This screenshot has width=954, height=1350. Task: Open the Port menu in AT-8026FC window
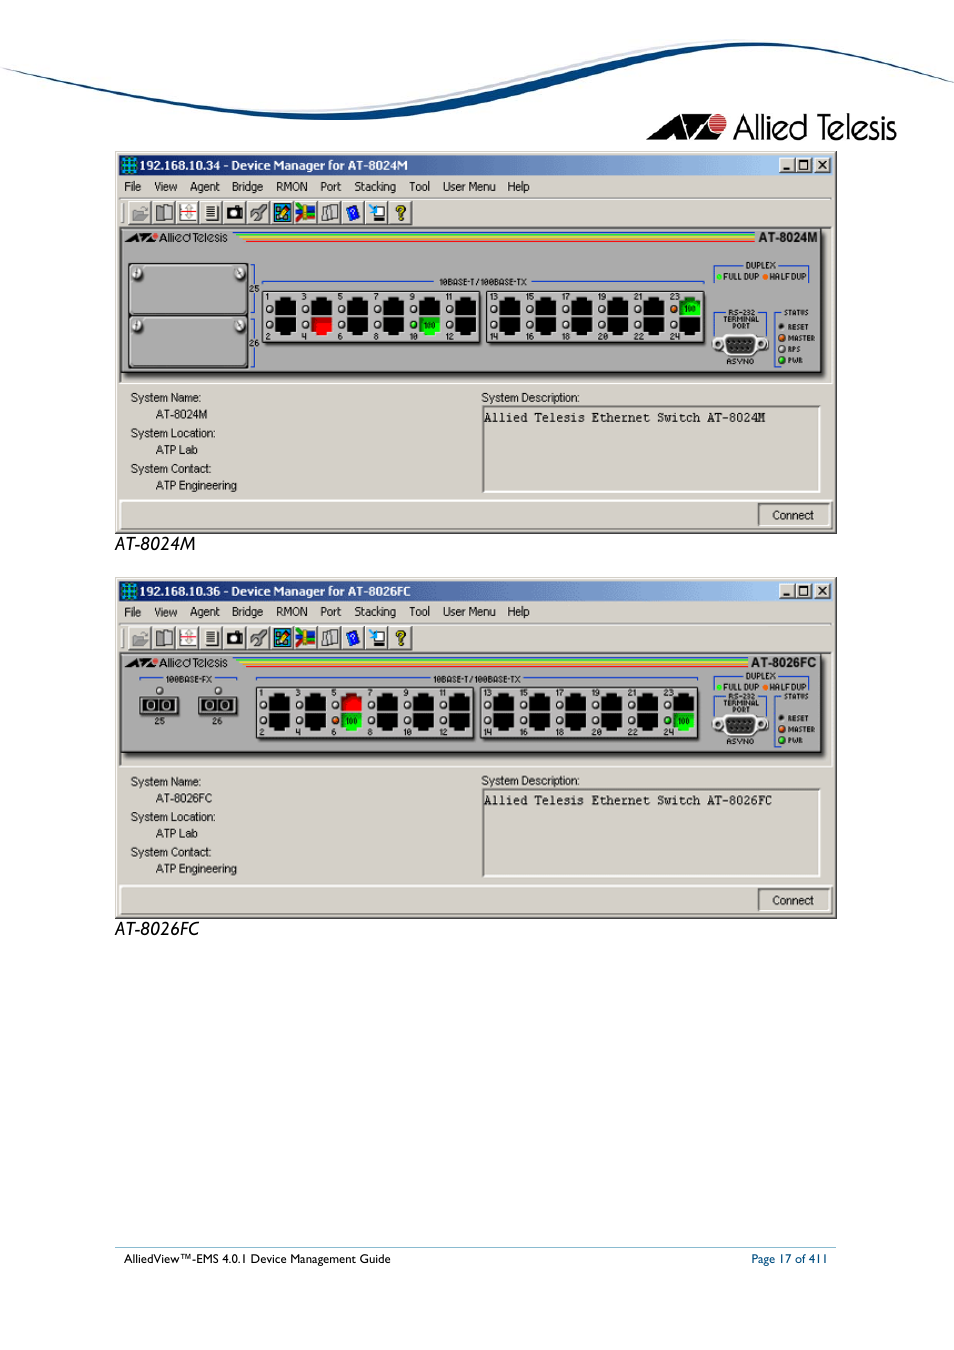coord(331,612)
